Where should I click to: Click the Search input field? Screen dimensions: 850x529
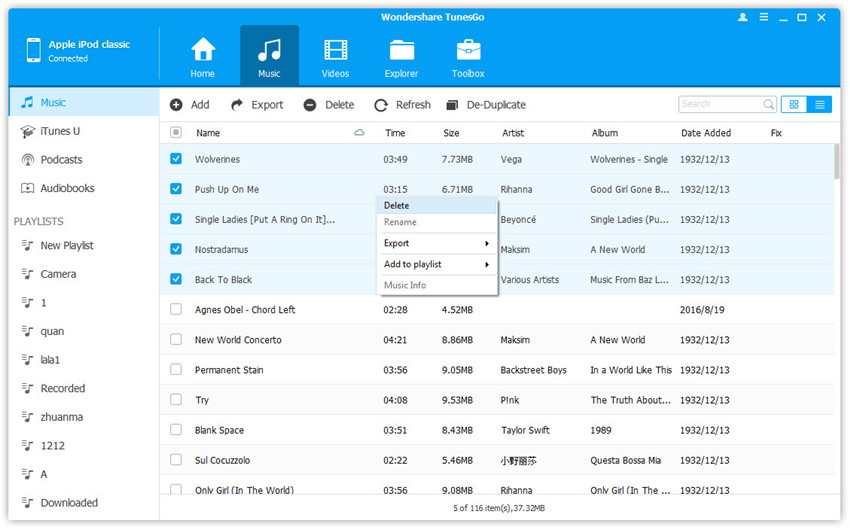click(720, 104)
